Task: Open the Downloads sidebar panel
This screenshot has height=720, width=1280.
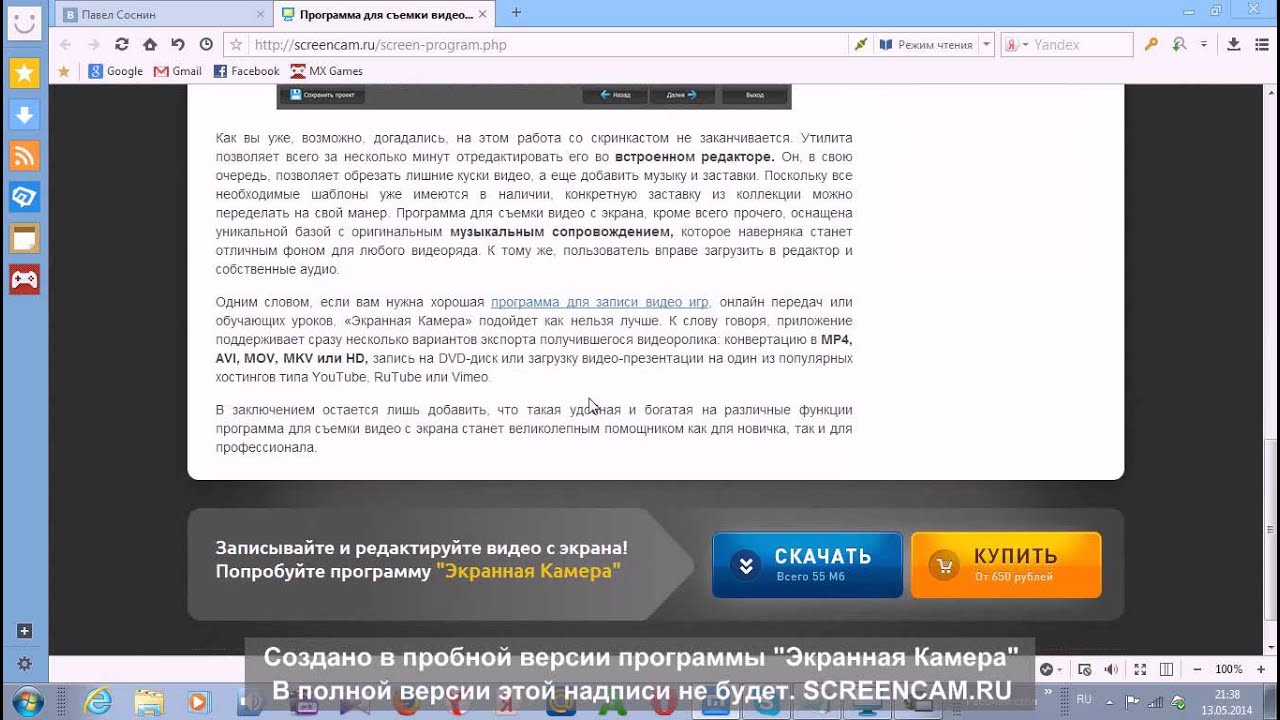Action: click(x=24, y=114)
